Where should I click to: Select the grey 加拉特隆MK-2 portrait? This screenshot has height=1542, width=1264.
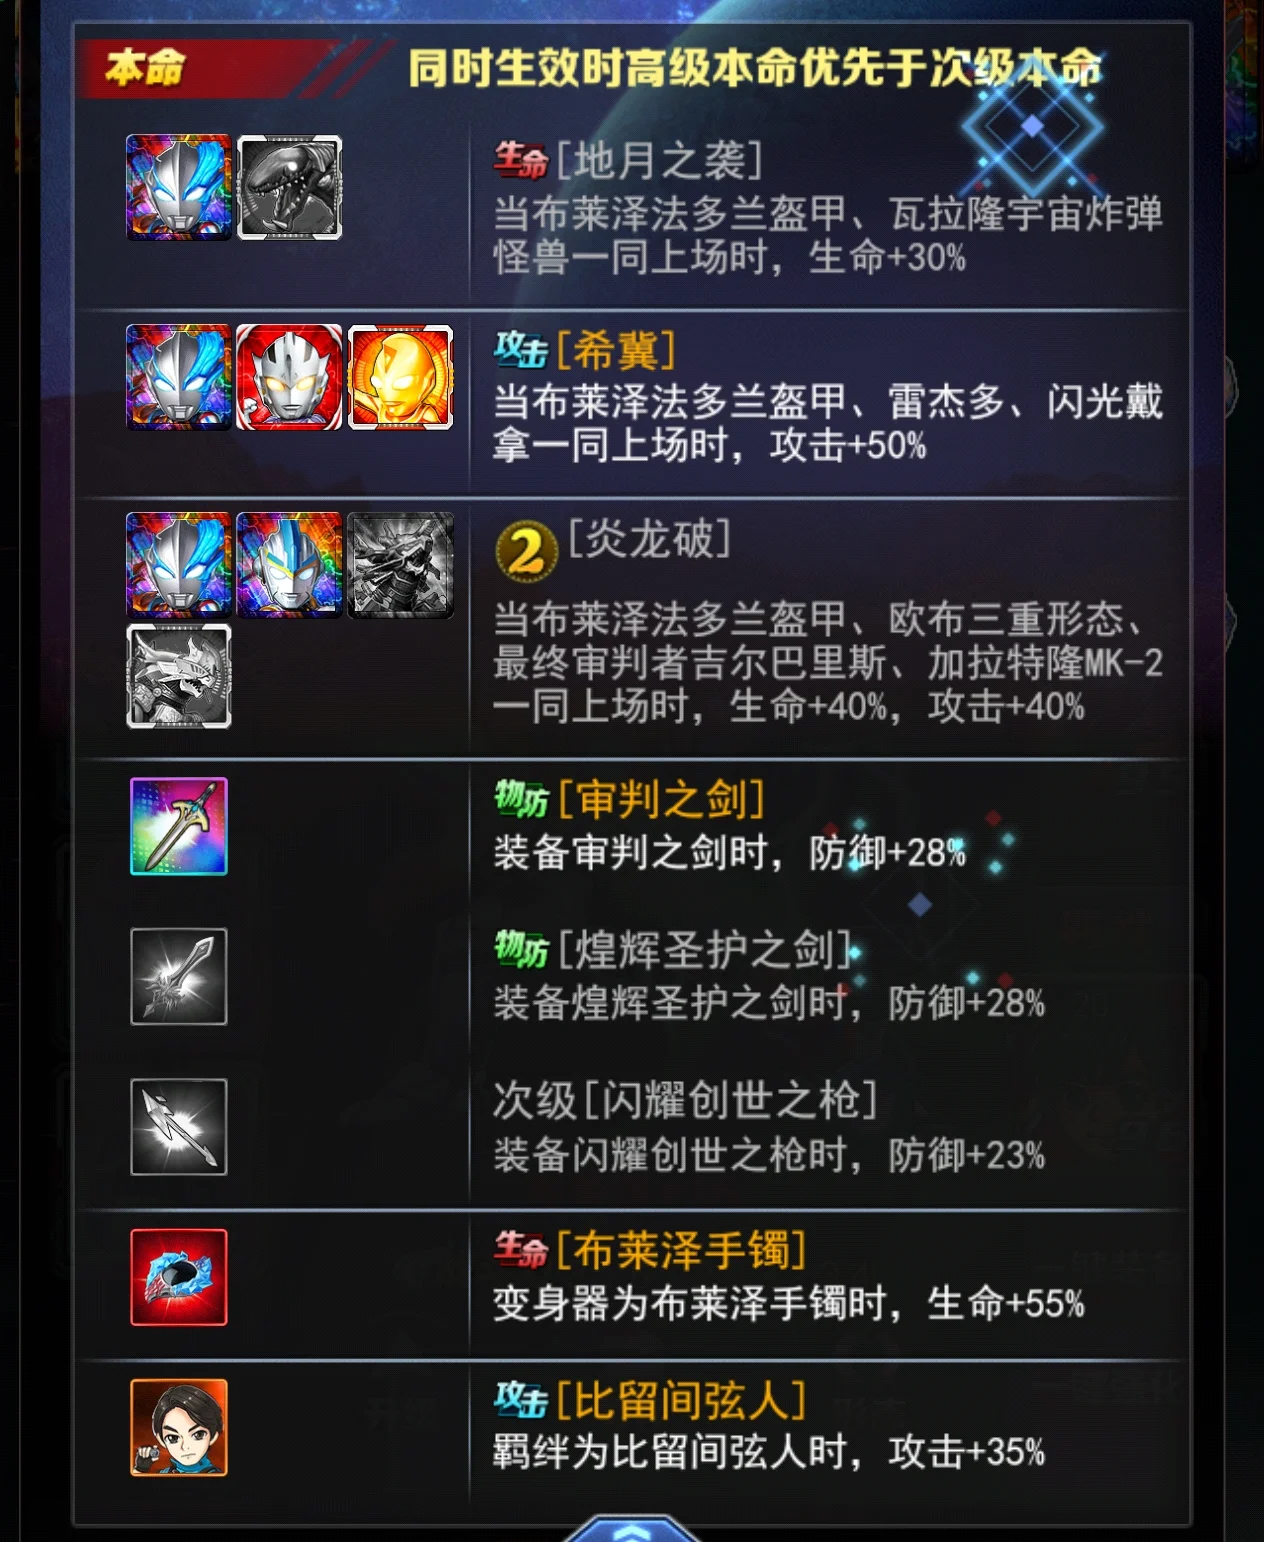[x=179, y=676]
